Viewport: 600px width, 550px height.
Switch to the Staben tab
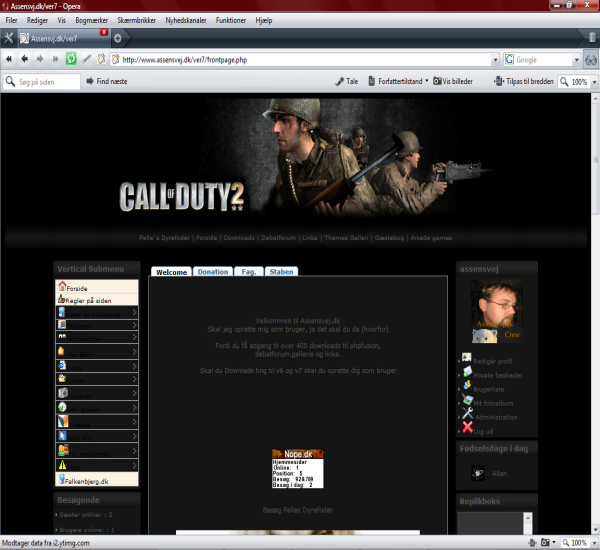pos(281,271)
